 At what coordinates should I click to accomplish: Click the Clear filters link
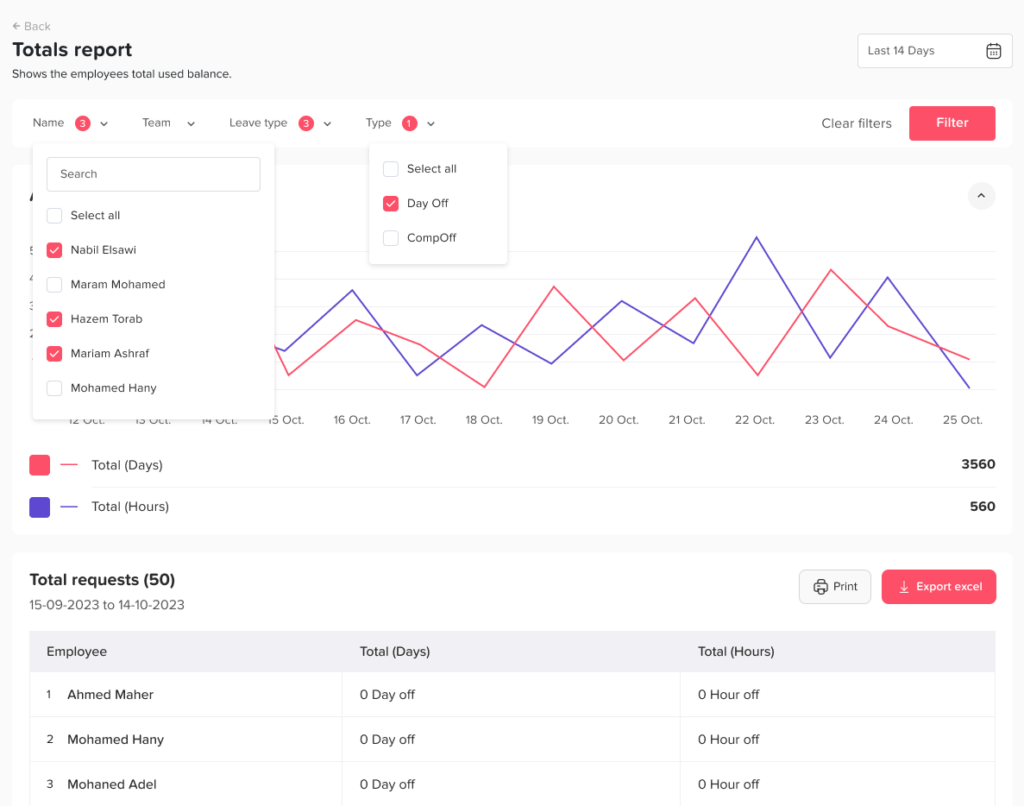coord(856,123)
